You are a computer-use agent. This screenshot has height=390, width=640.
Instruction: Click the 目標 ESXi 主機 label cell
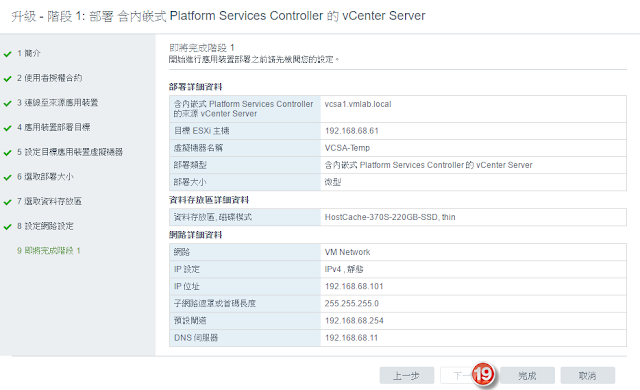tap(245, 131)
